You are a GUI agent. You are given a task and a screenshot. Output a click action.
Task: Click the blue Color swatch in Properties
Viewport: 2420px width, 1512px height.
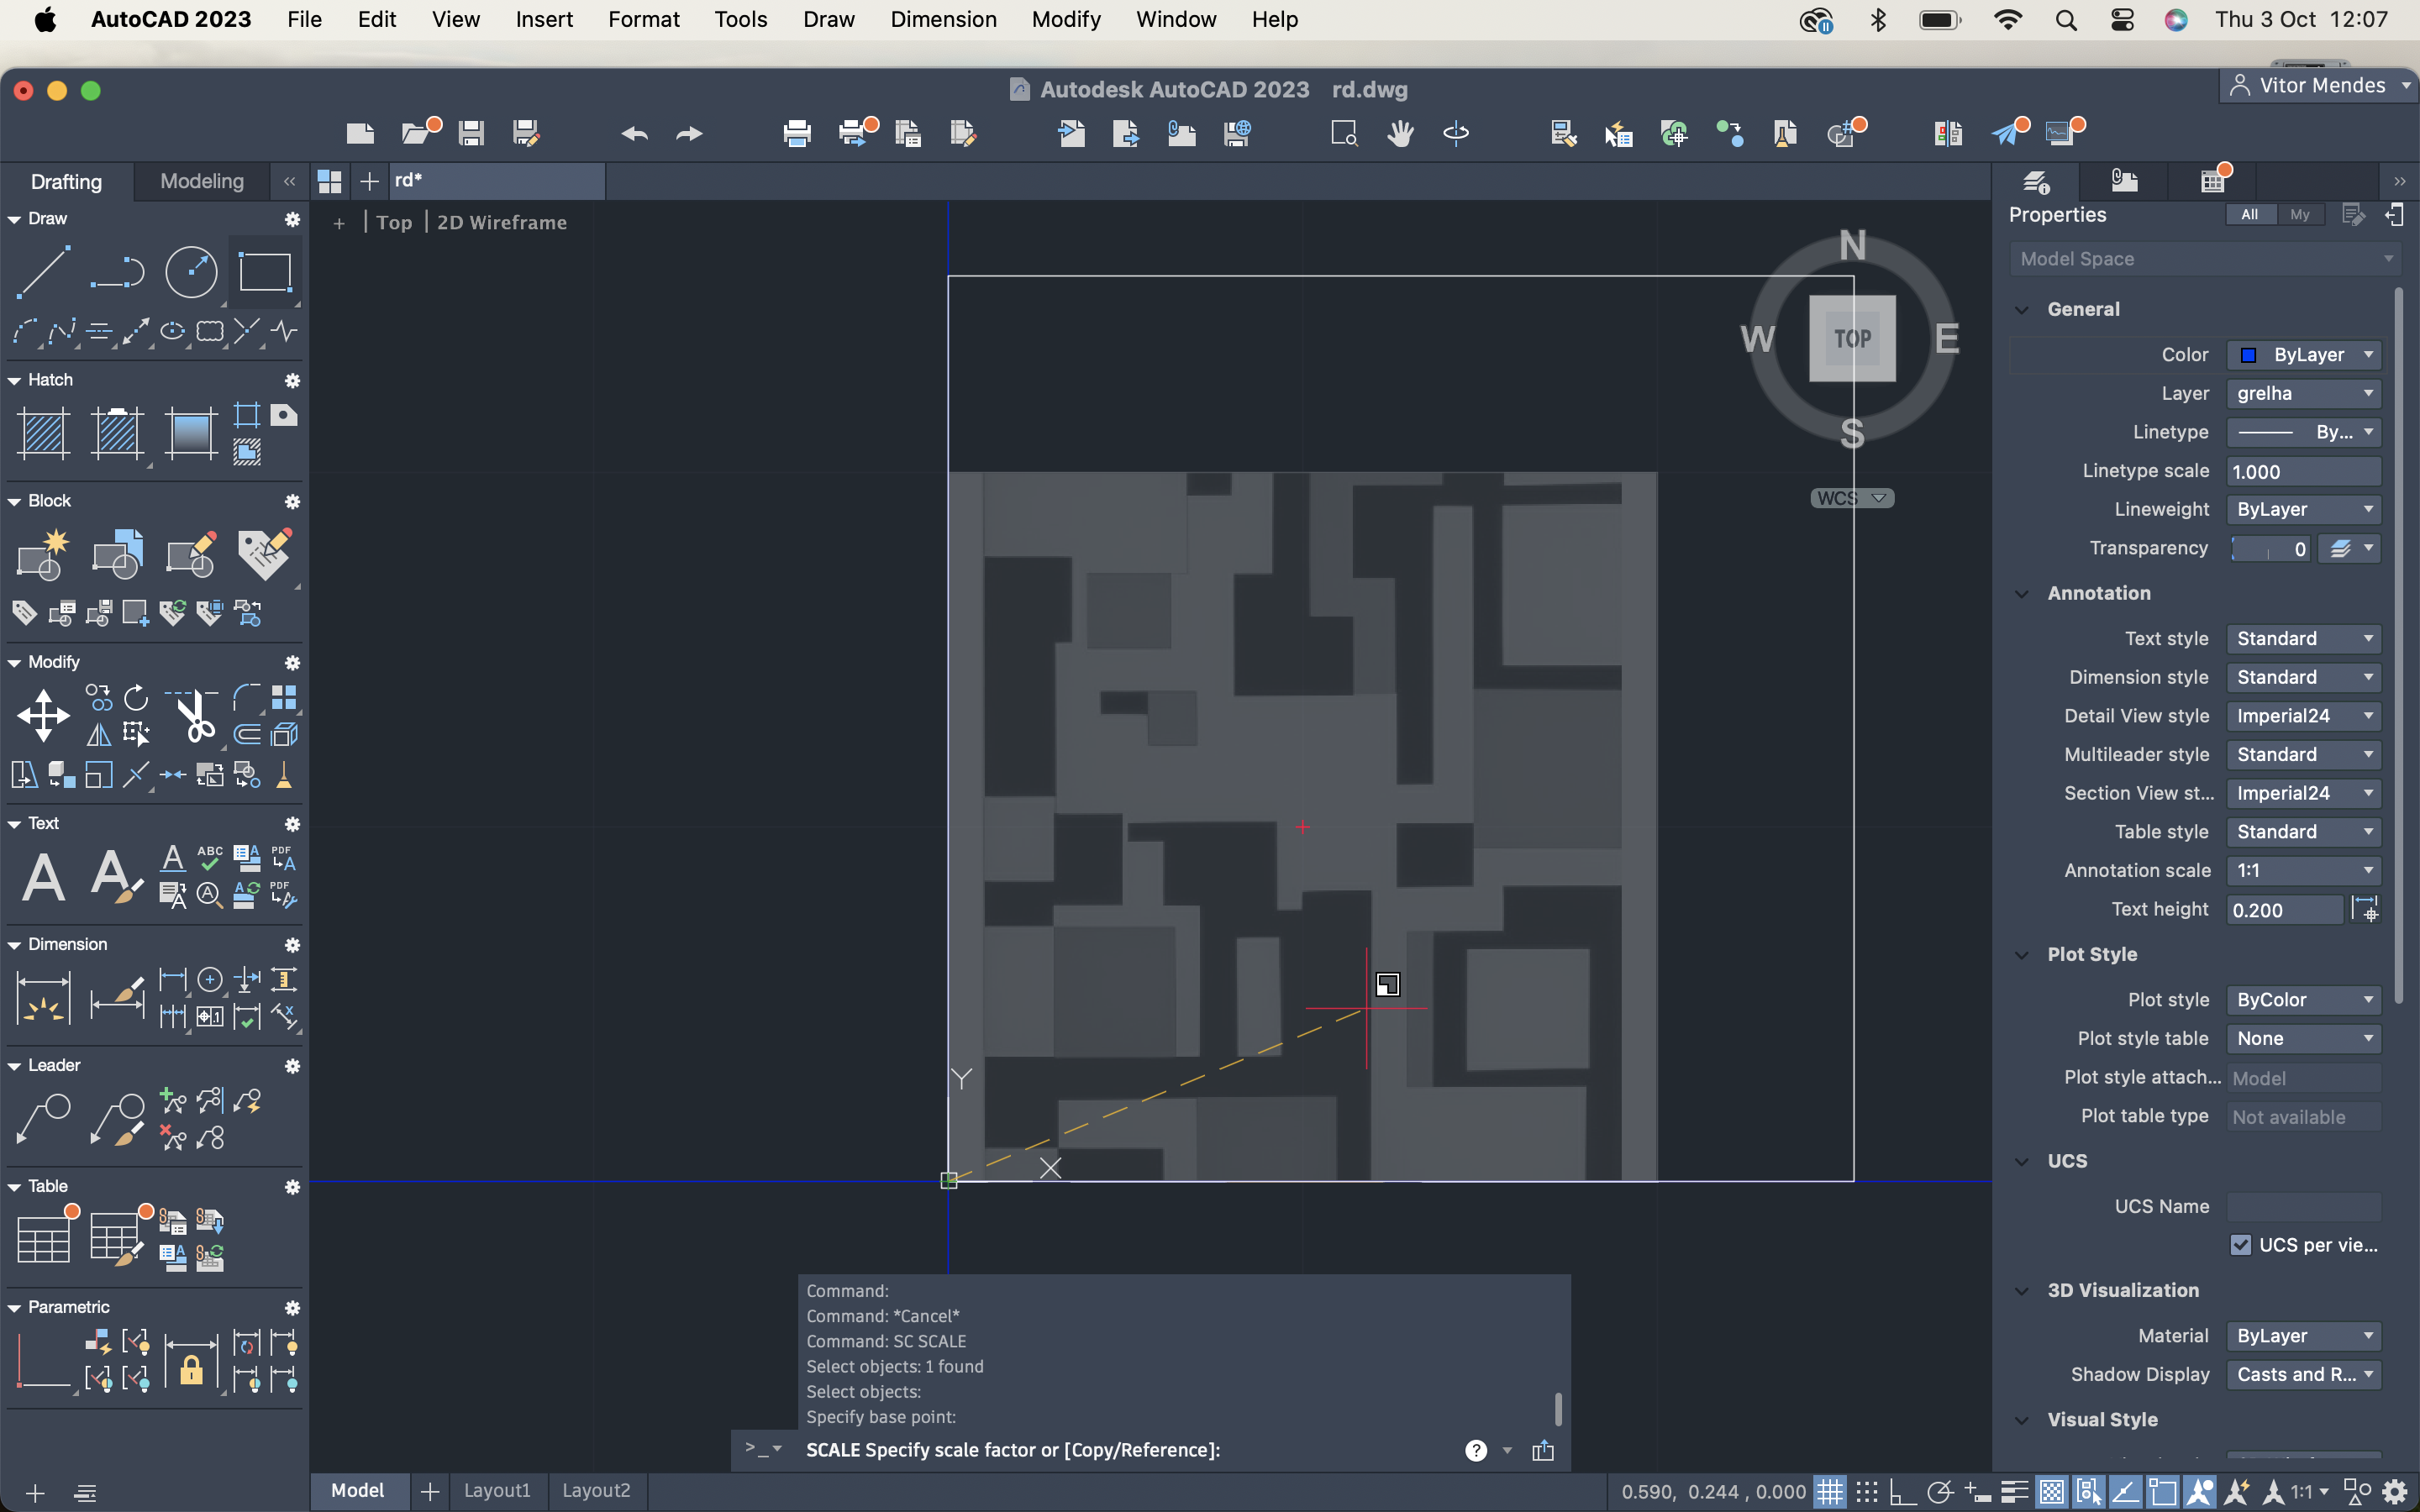pos(2248,356)
